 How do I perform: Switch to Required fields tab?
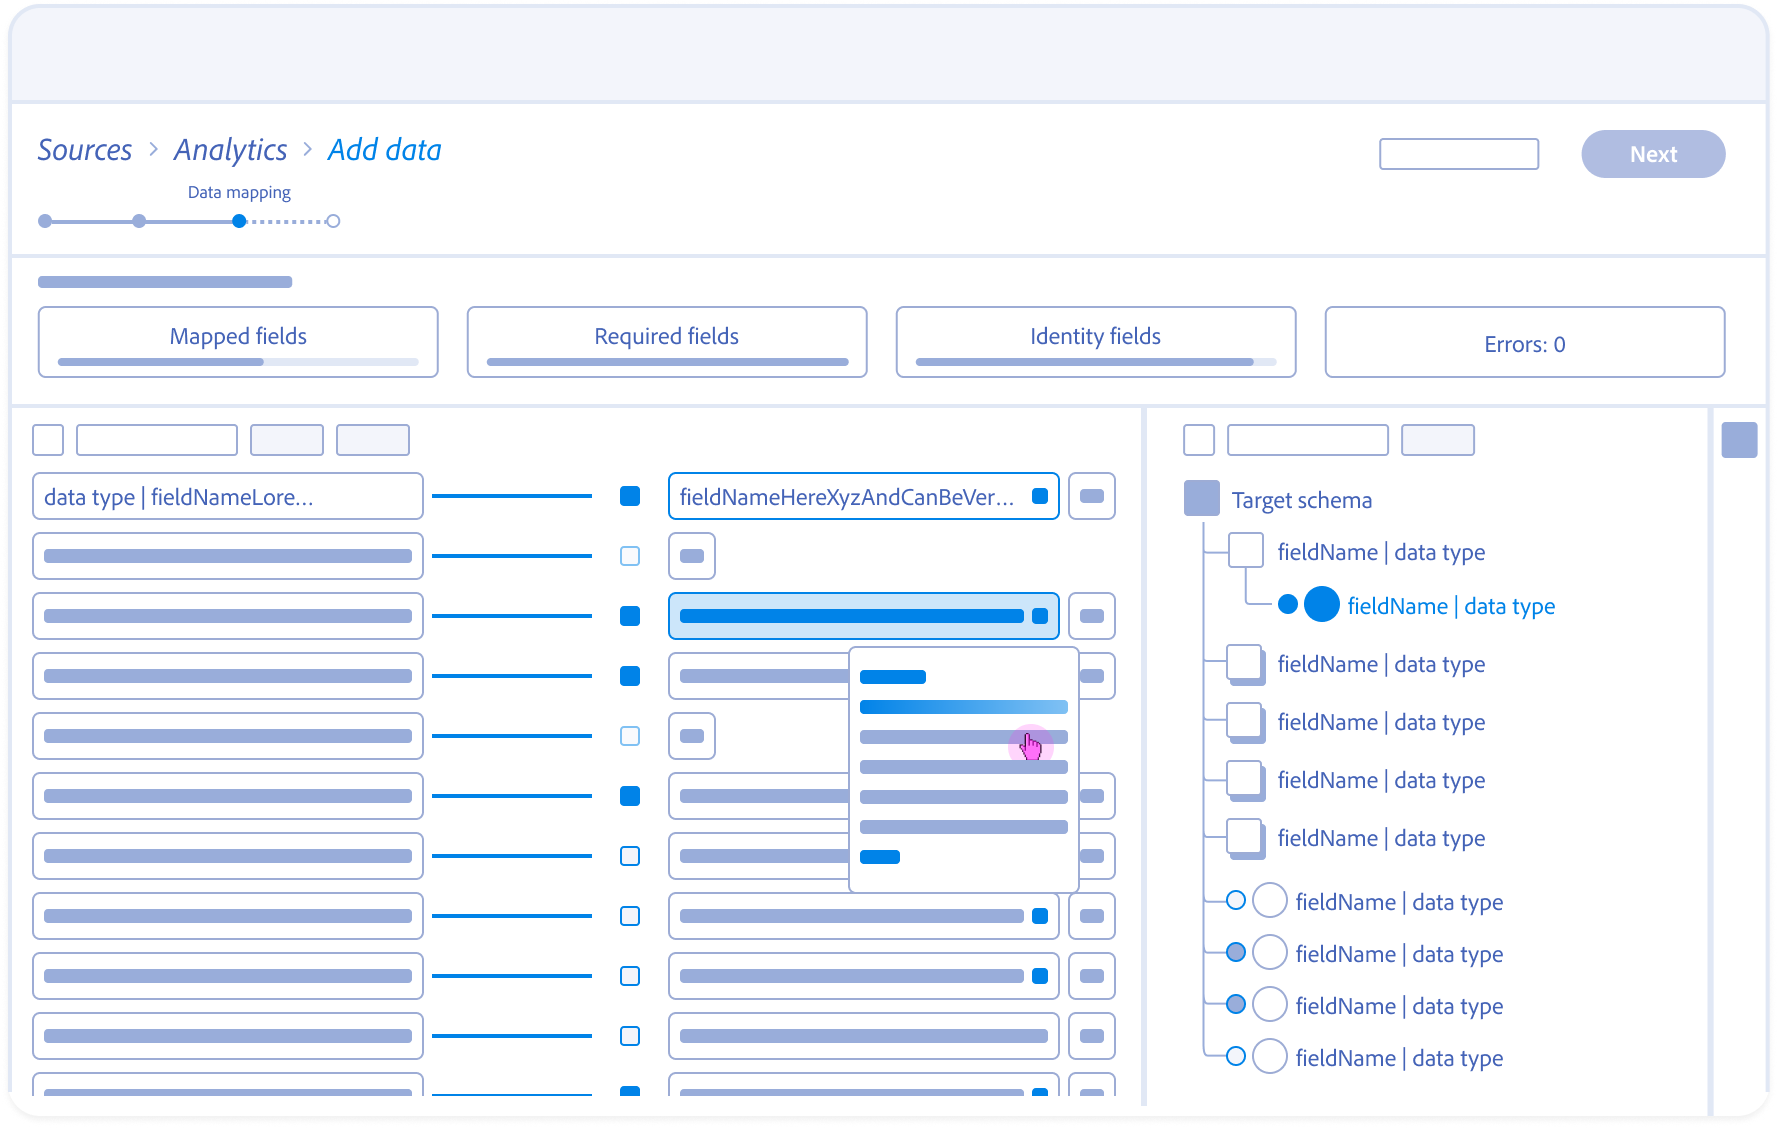[x=667, y=342]
